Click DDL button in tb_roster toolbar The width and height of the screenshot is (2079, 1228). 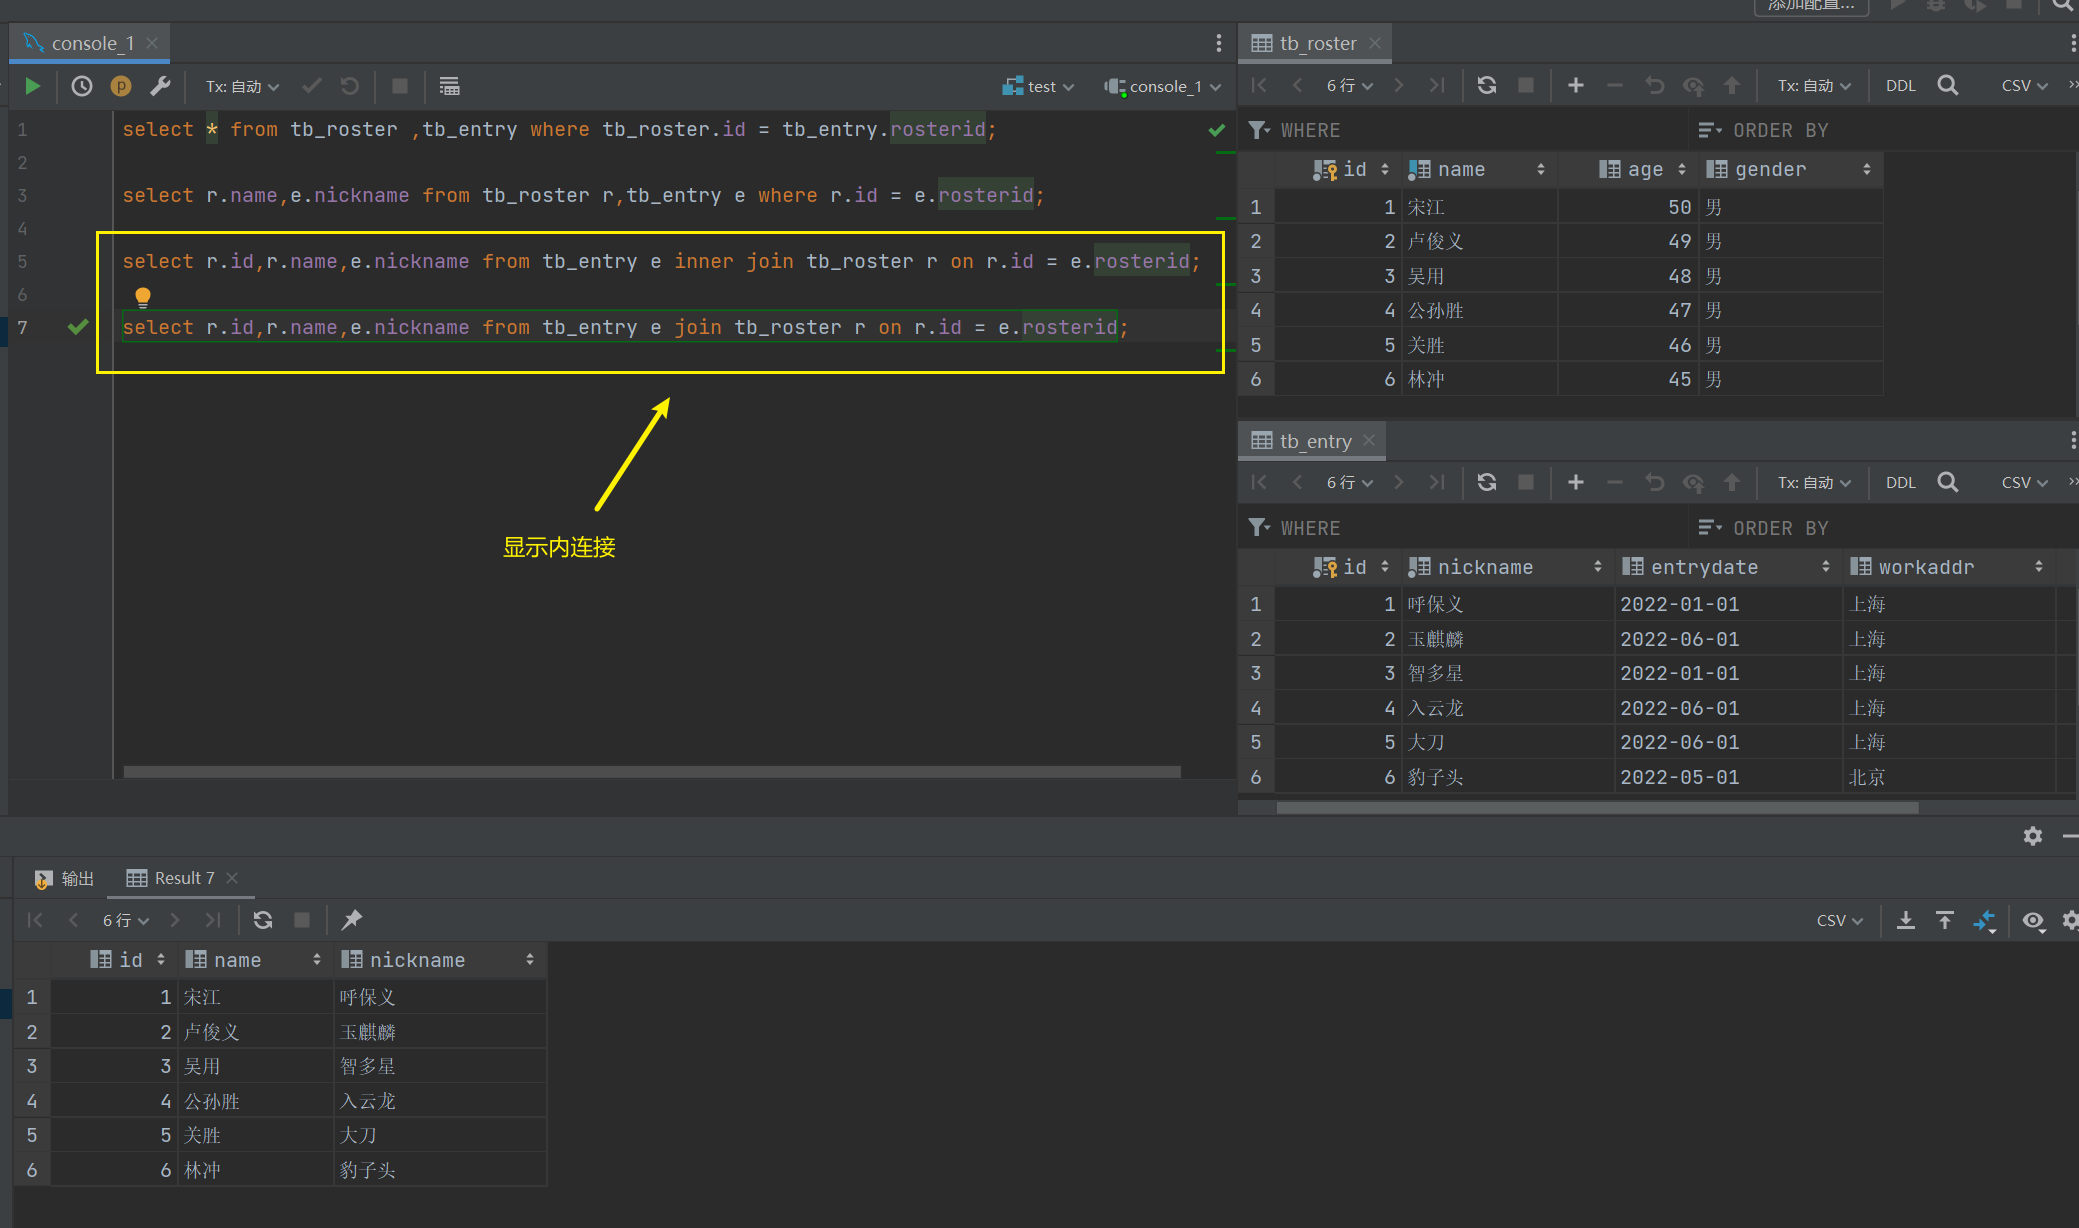coord(1900,85)
